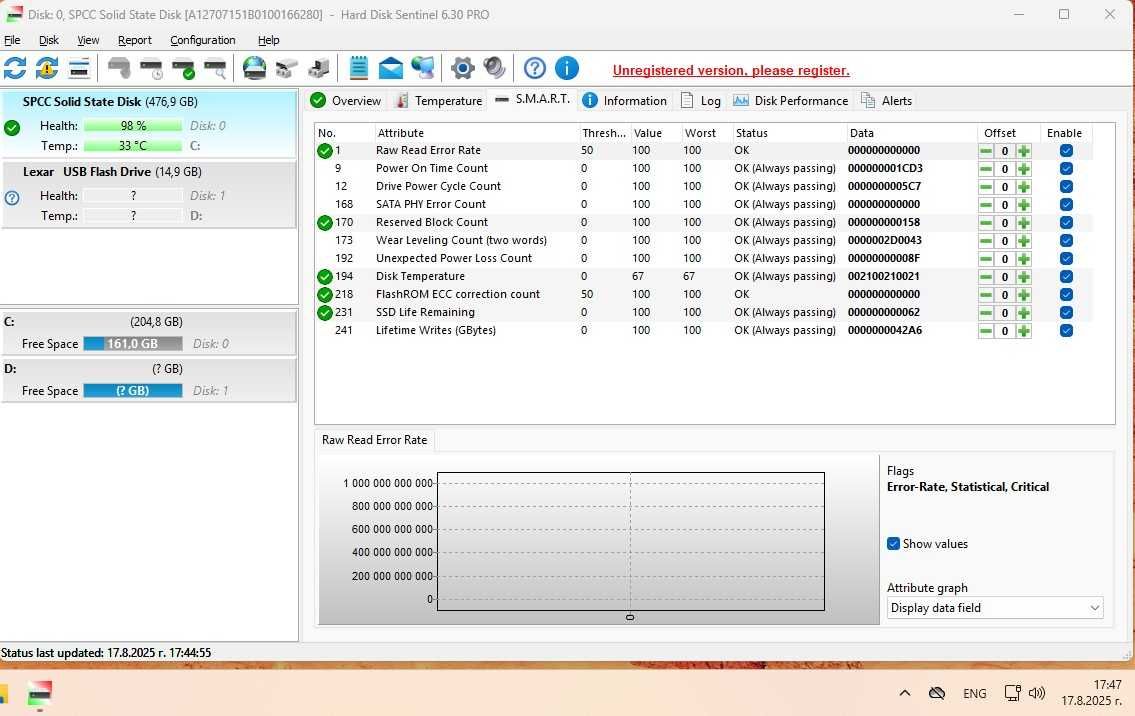Open the View menu
1135x716 pixels.
(88, 40)
